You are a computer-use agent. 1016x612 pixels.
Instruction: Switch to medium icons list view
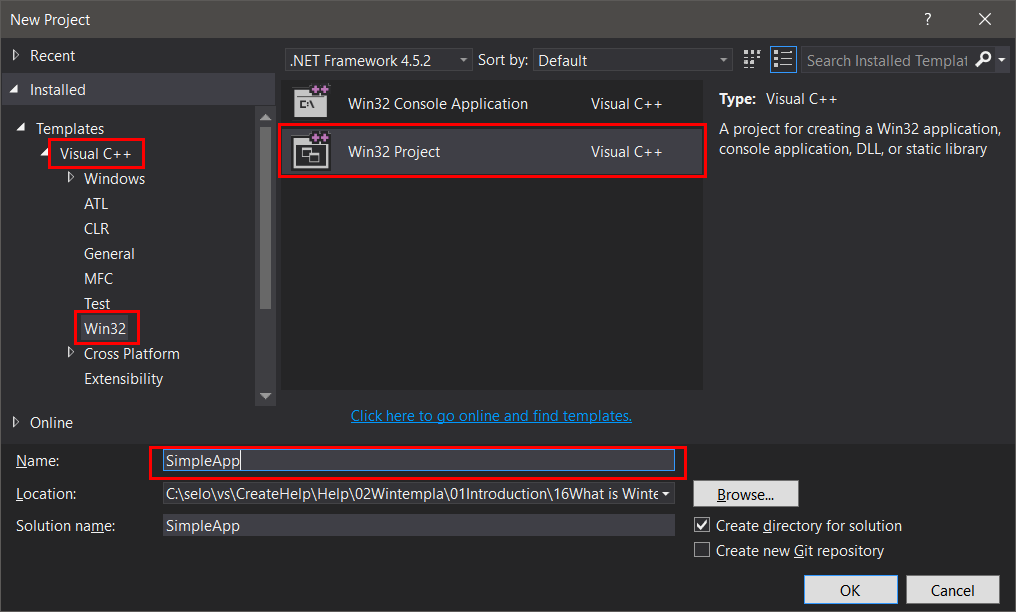pos(783,60)
